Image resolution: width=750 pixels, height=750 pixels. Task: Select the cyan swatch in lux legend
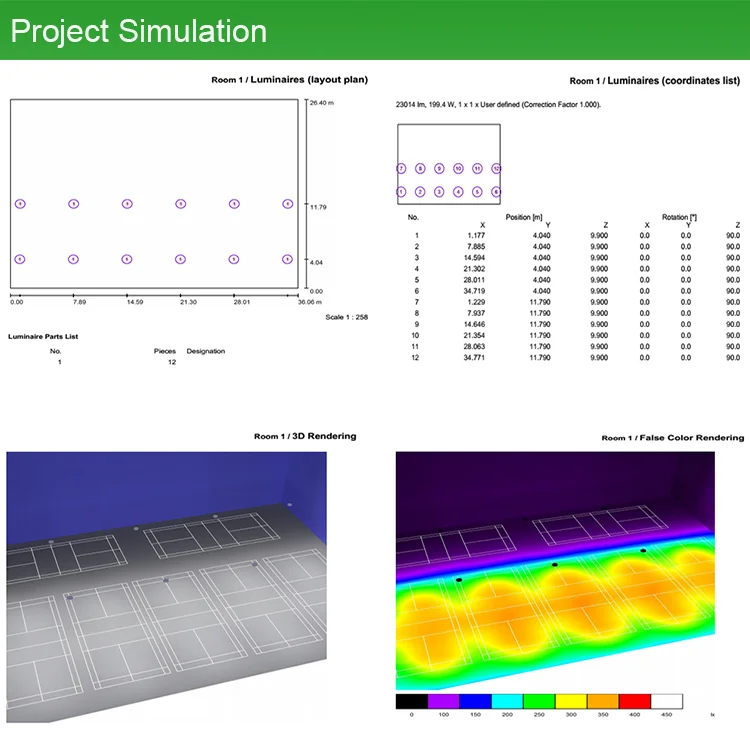[x=507, y=701]
